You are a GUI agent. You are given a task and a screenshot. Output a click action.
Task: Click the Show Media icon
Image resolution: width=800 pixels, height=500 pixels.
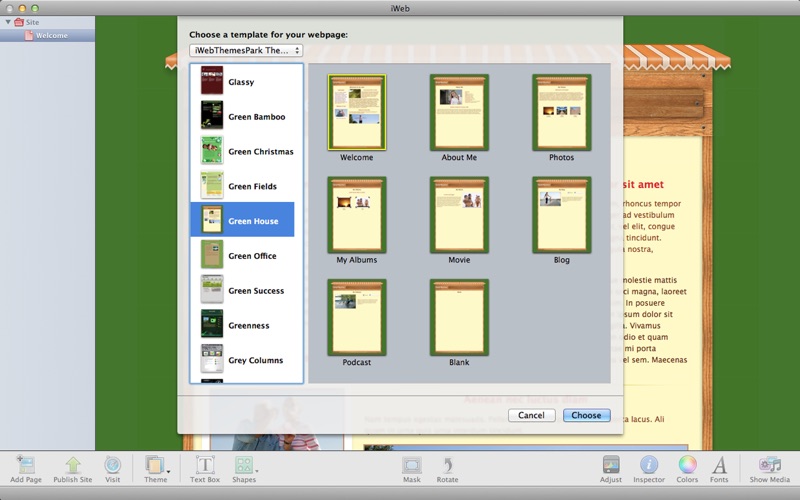point(769,465)
